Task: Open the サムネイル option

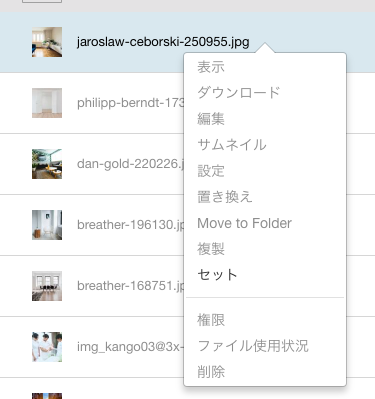Action: coord(232,145)
